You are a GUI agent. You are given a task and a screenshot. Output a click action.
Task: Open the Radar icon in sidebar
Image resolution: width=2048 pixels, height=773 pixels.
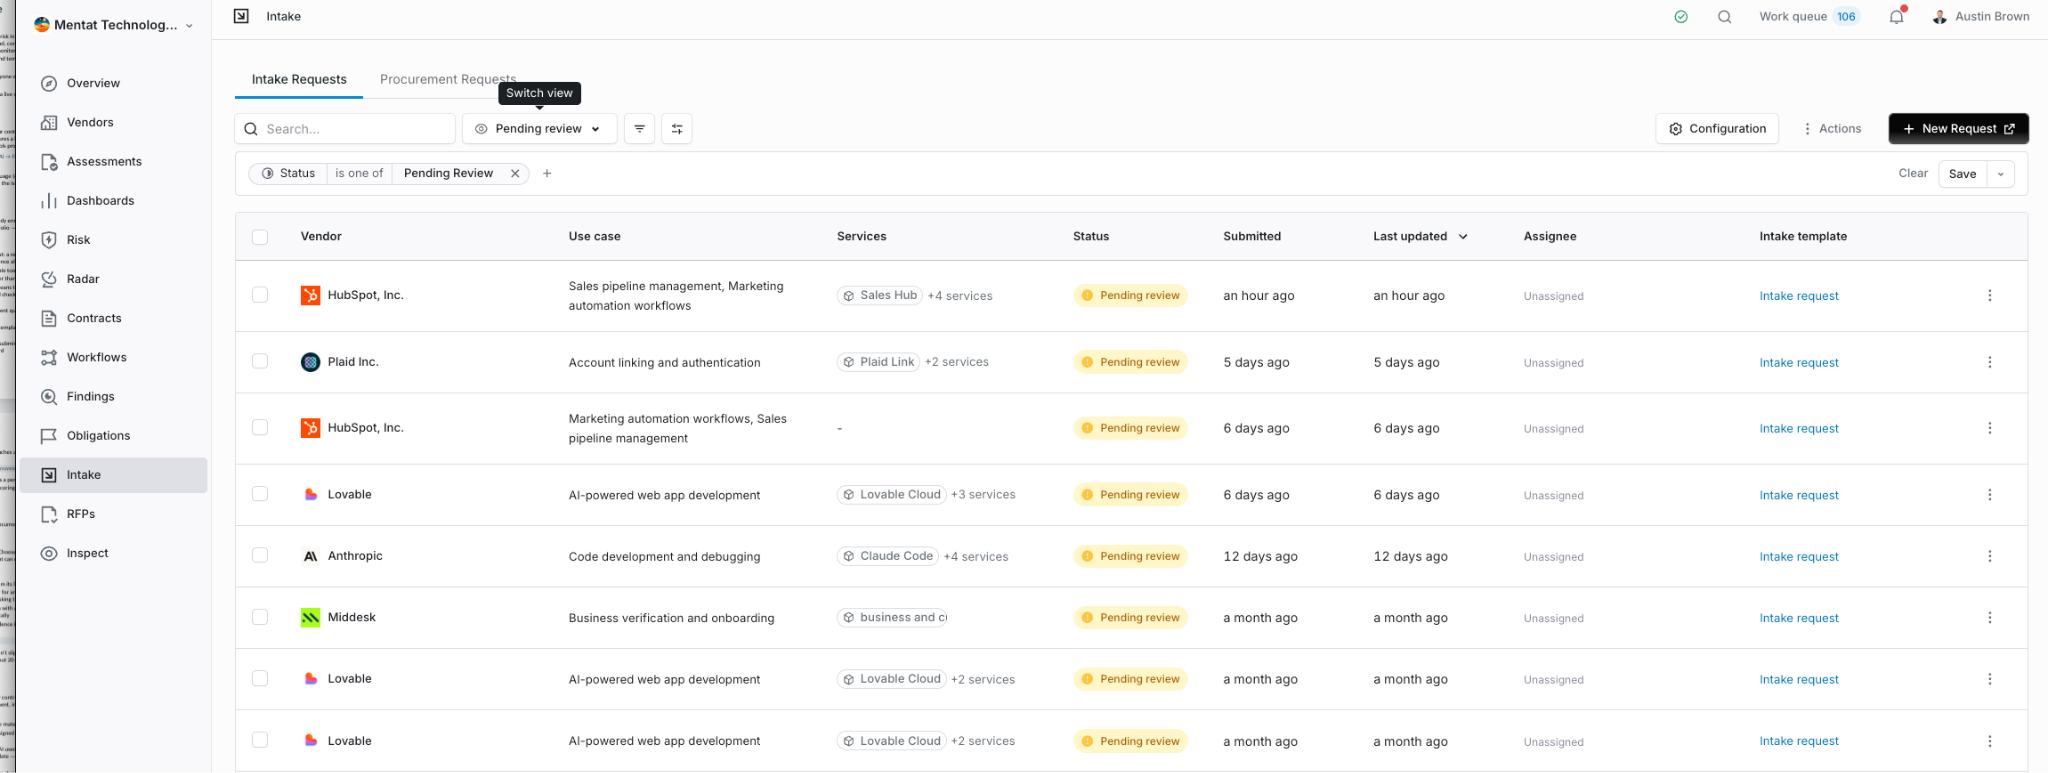[x=49, y=279]
